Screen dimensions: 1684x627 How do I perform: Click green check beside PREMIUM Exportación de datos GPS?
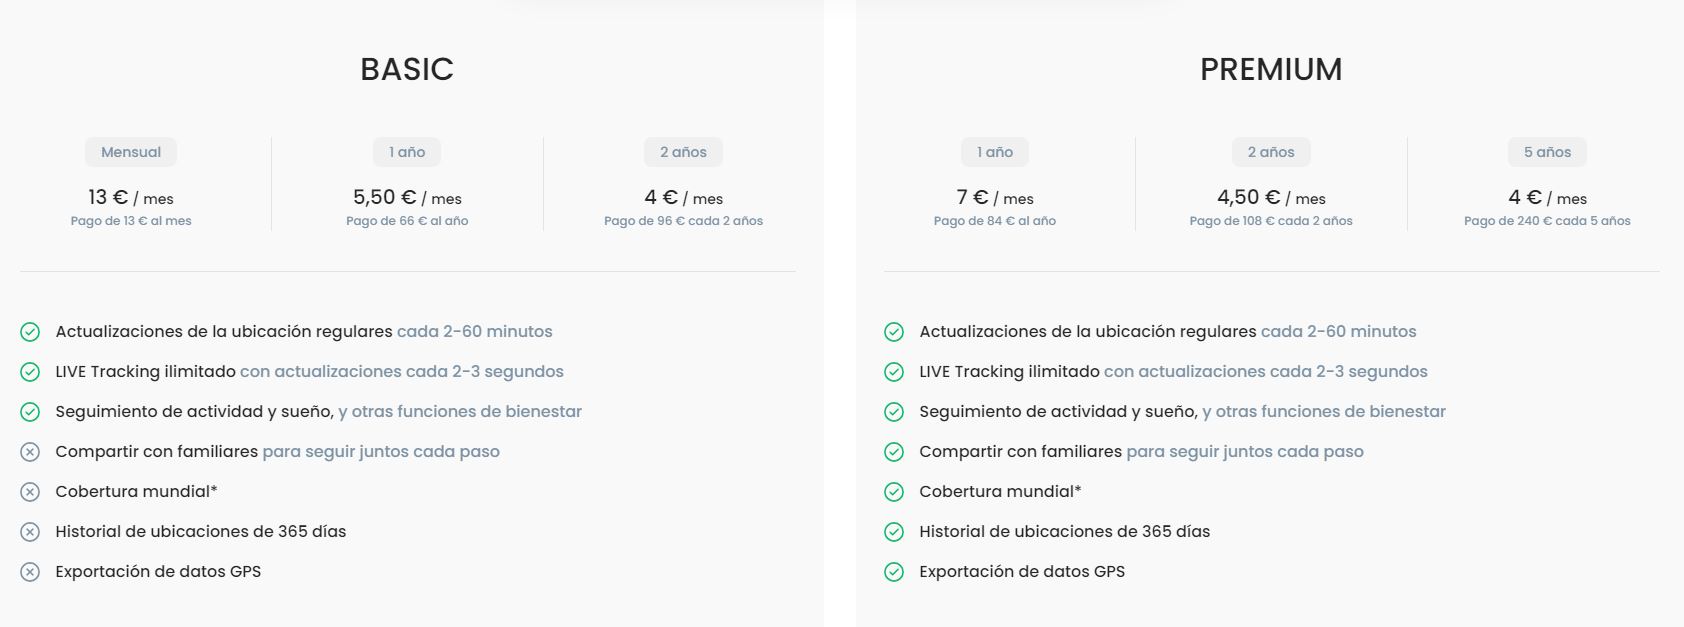(894, 572)
